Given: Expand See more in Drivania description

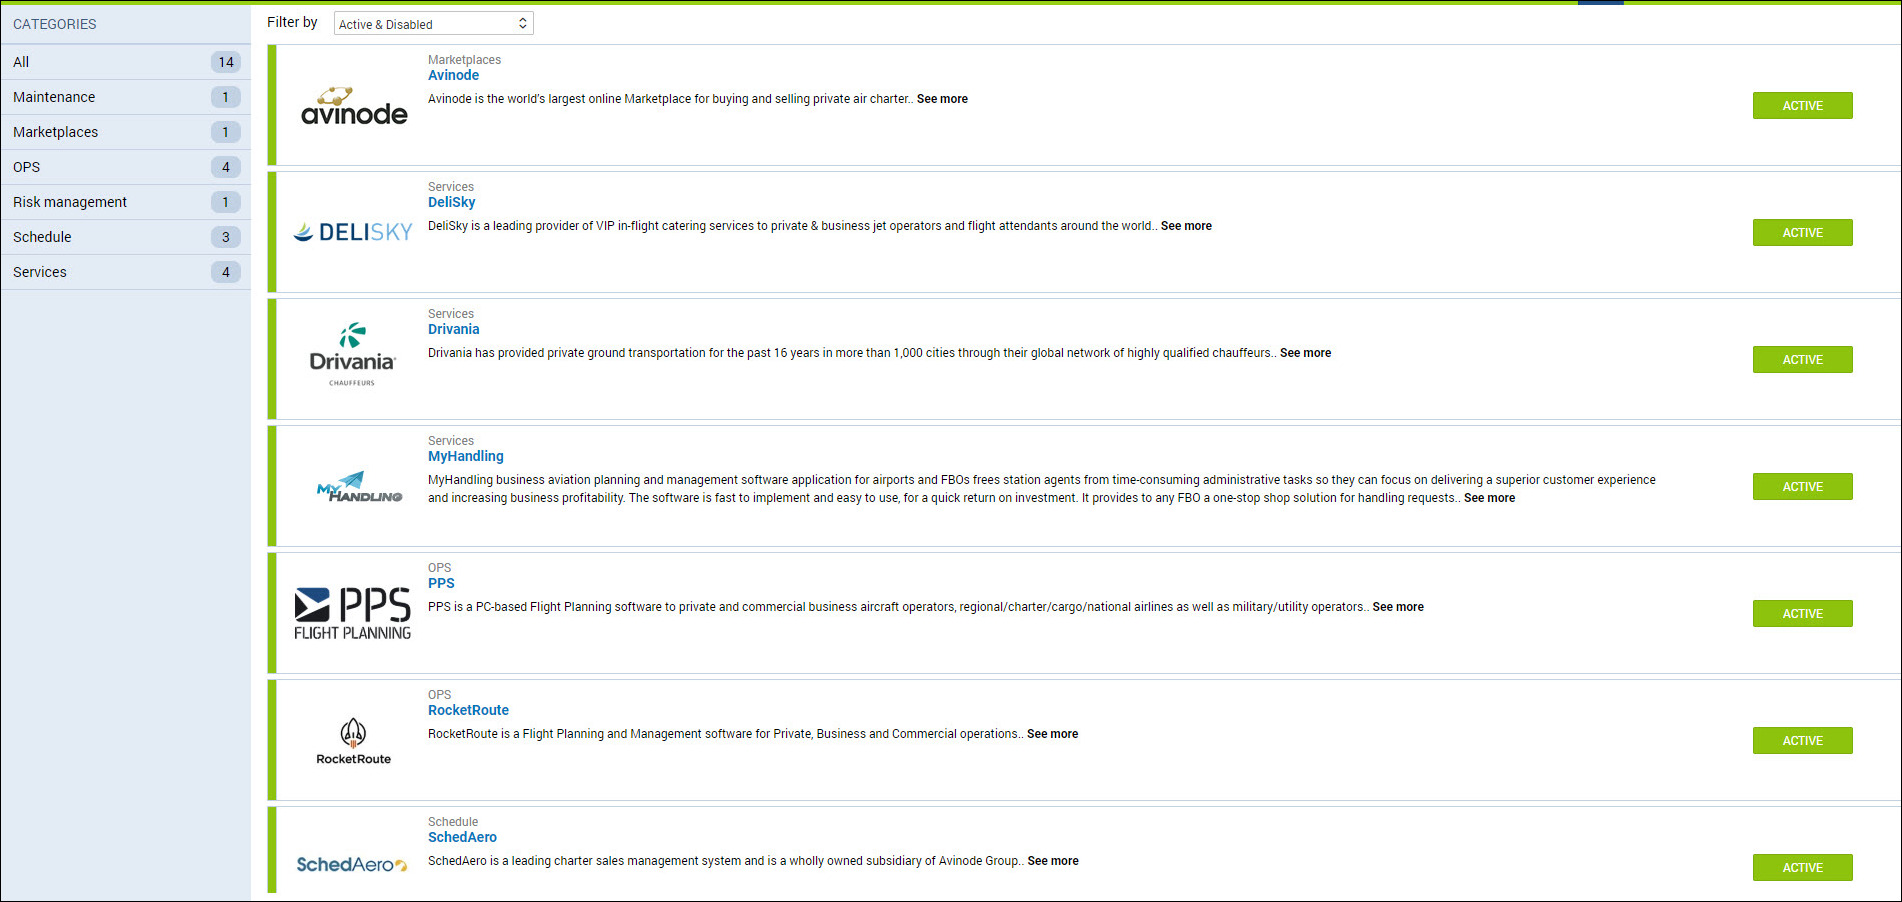Looking at the screenshot, I should click(1305, 353).
